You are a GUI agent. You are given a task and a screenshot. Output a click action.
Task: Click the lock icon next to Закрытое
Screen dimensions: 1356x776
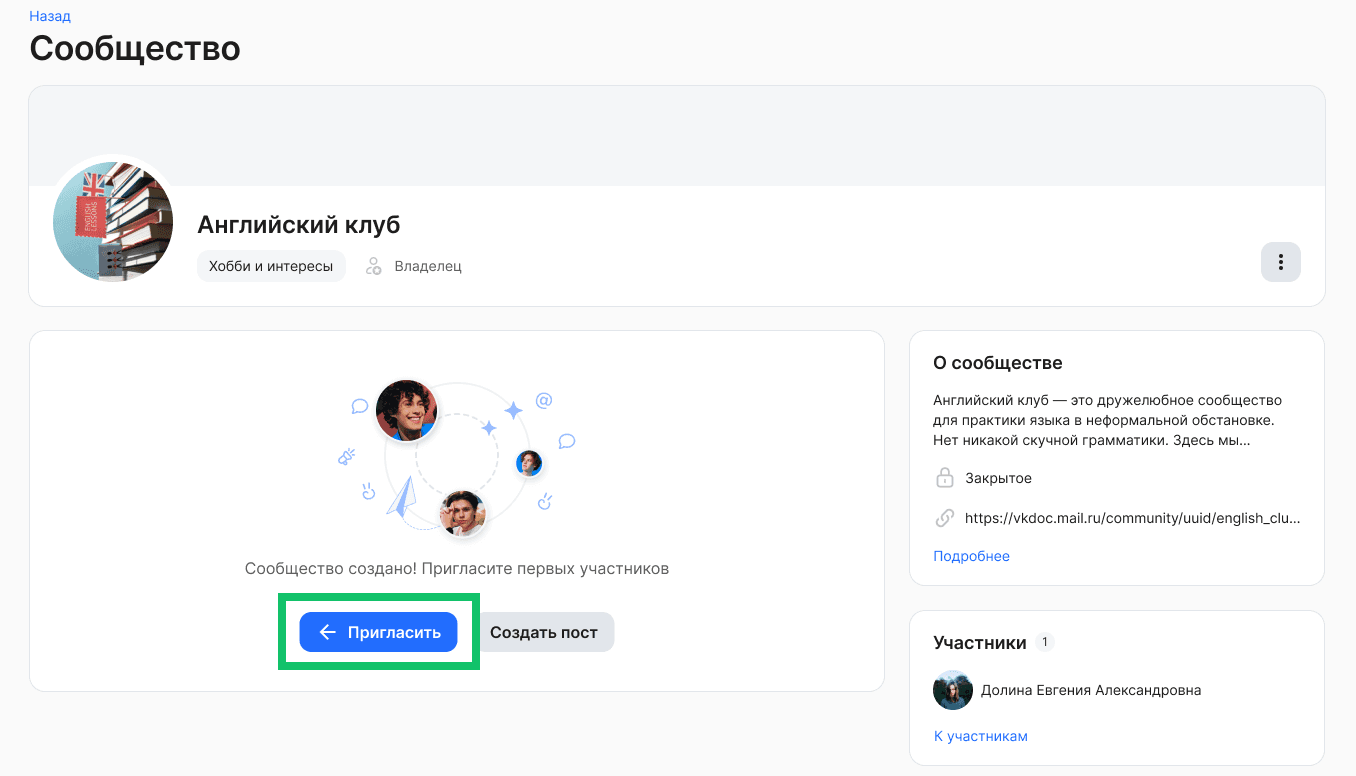pos(944,478)
